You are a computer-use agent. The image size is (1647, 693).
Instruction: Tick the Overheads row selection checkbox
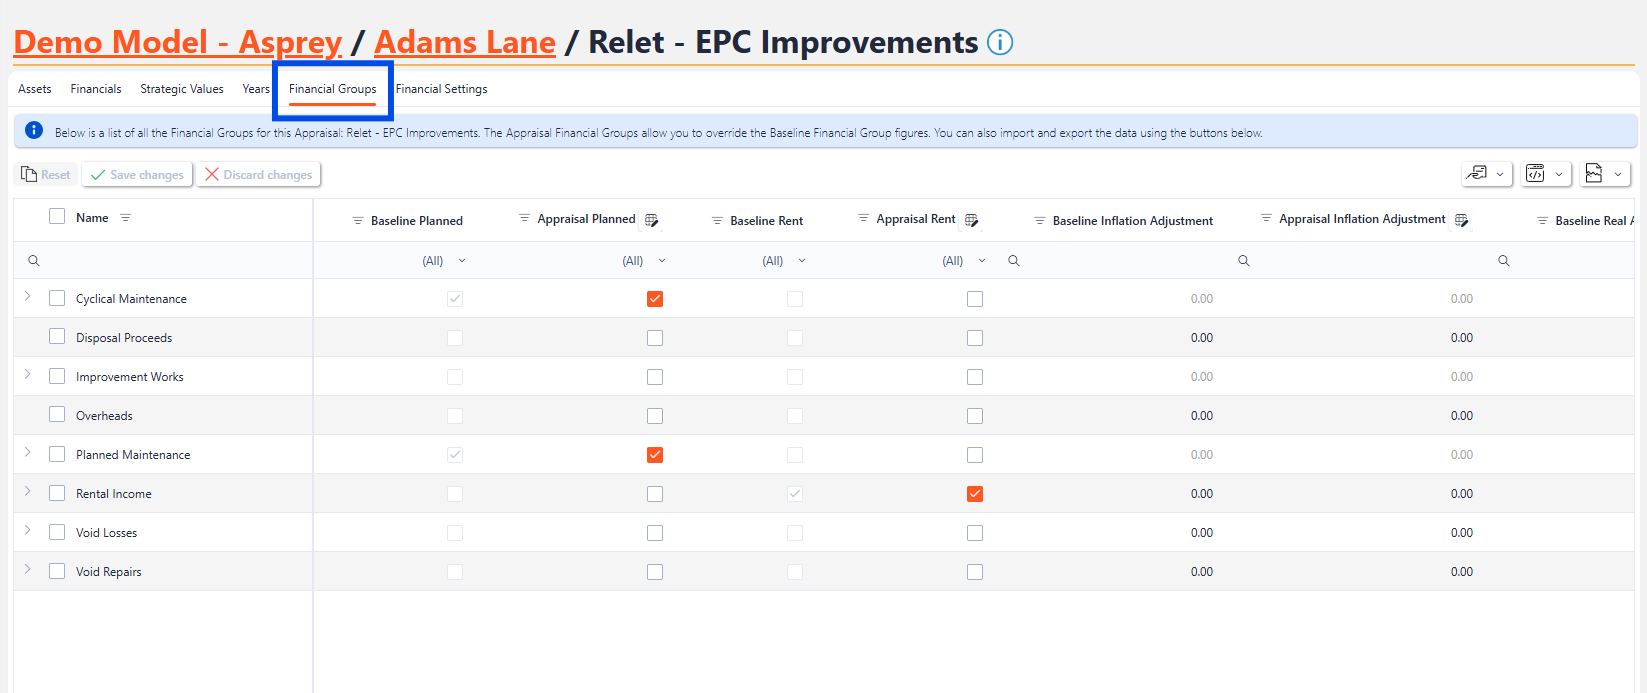(x=57, y=415)
